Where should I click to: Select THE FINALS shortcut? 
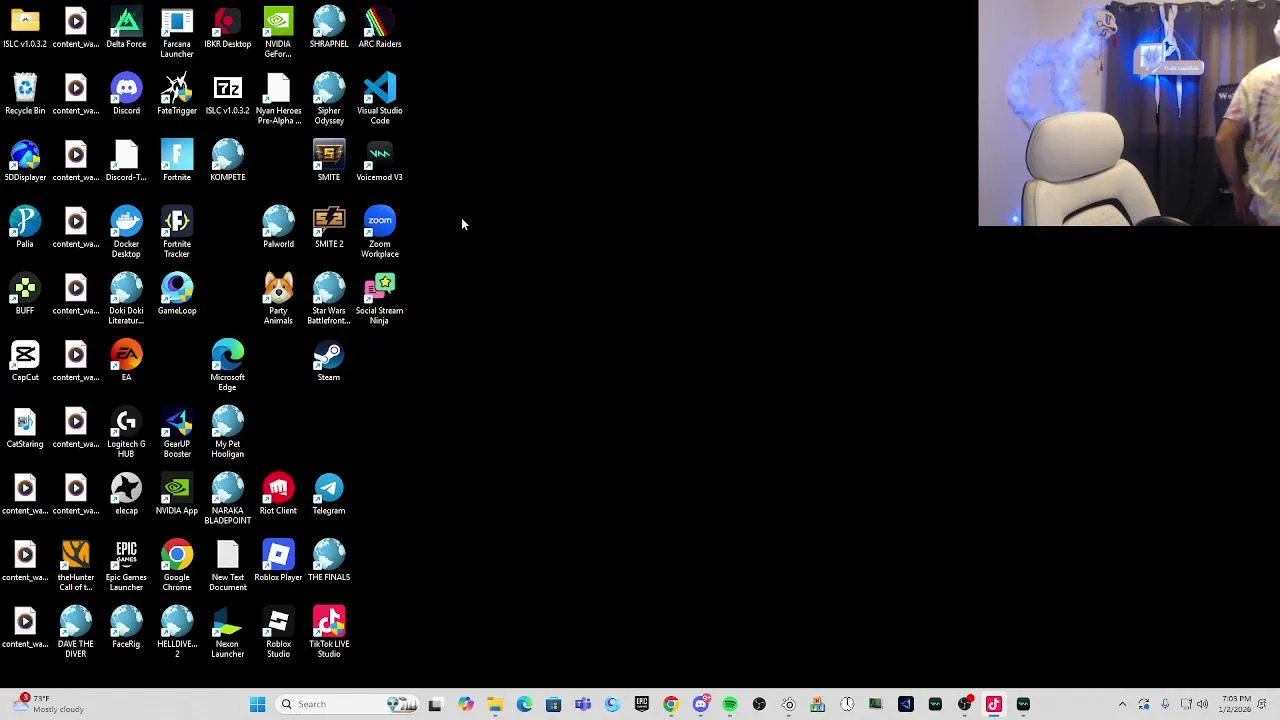[x=329, y=562]
